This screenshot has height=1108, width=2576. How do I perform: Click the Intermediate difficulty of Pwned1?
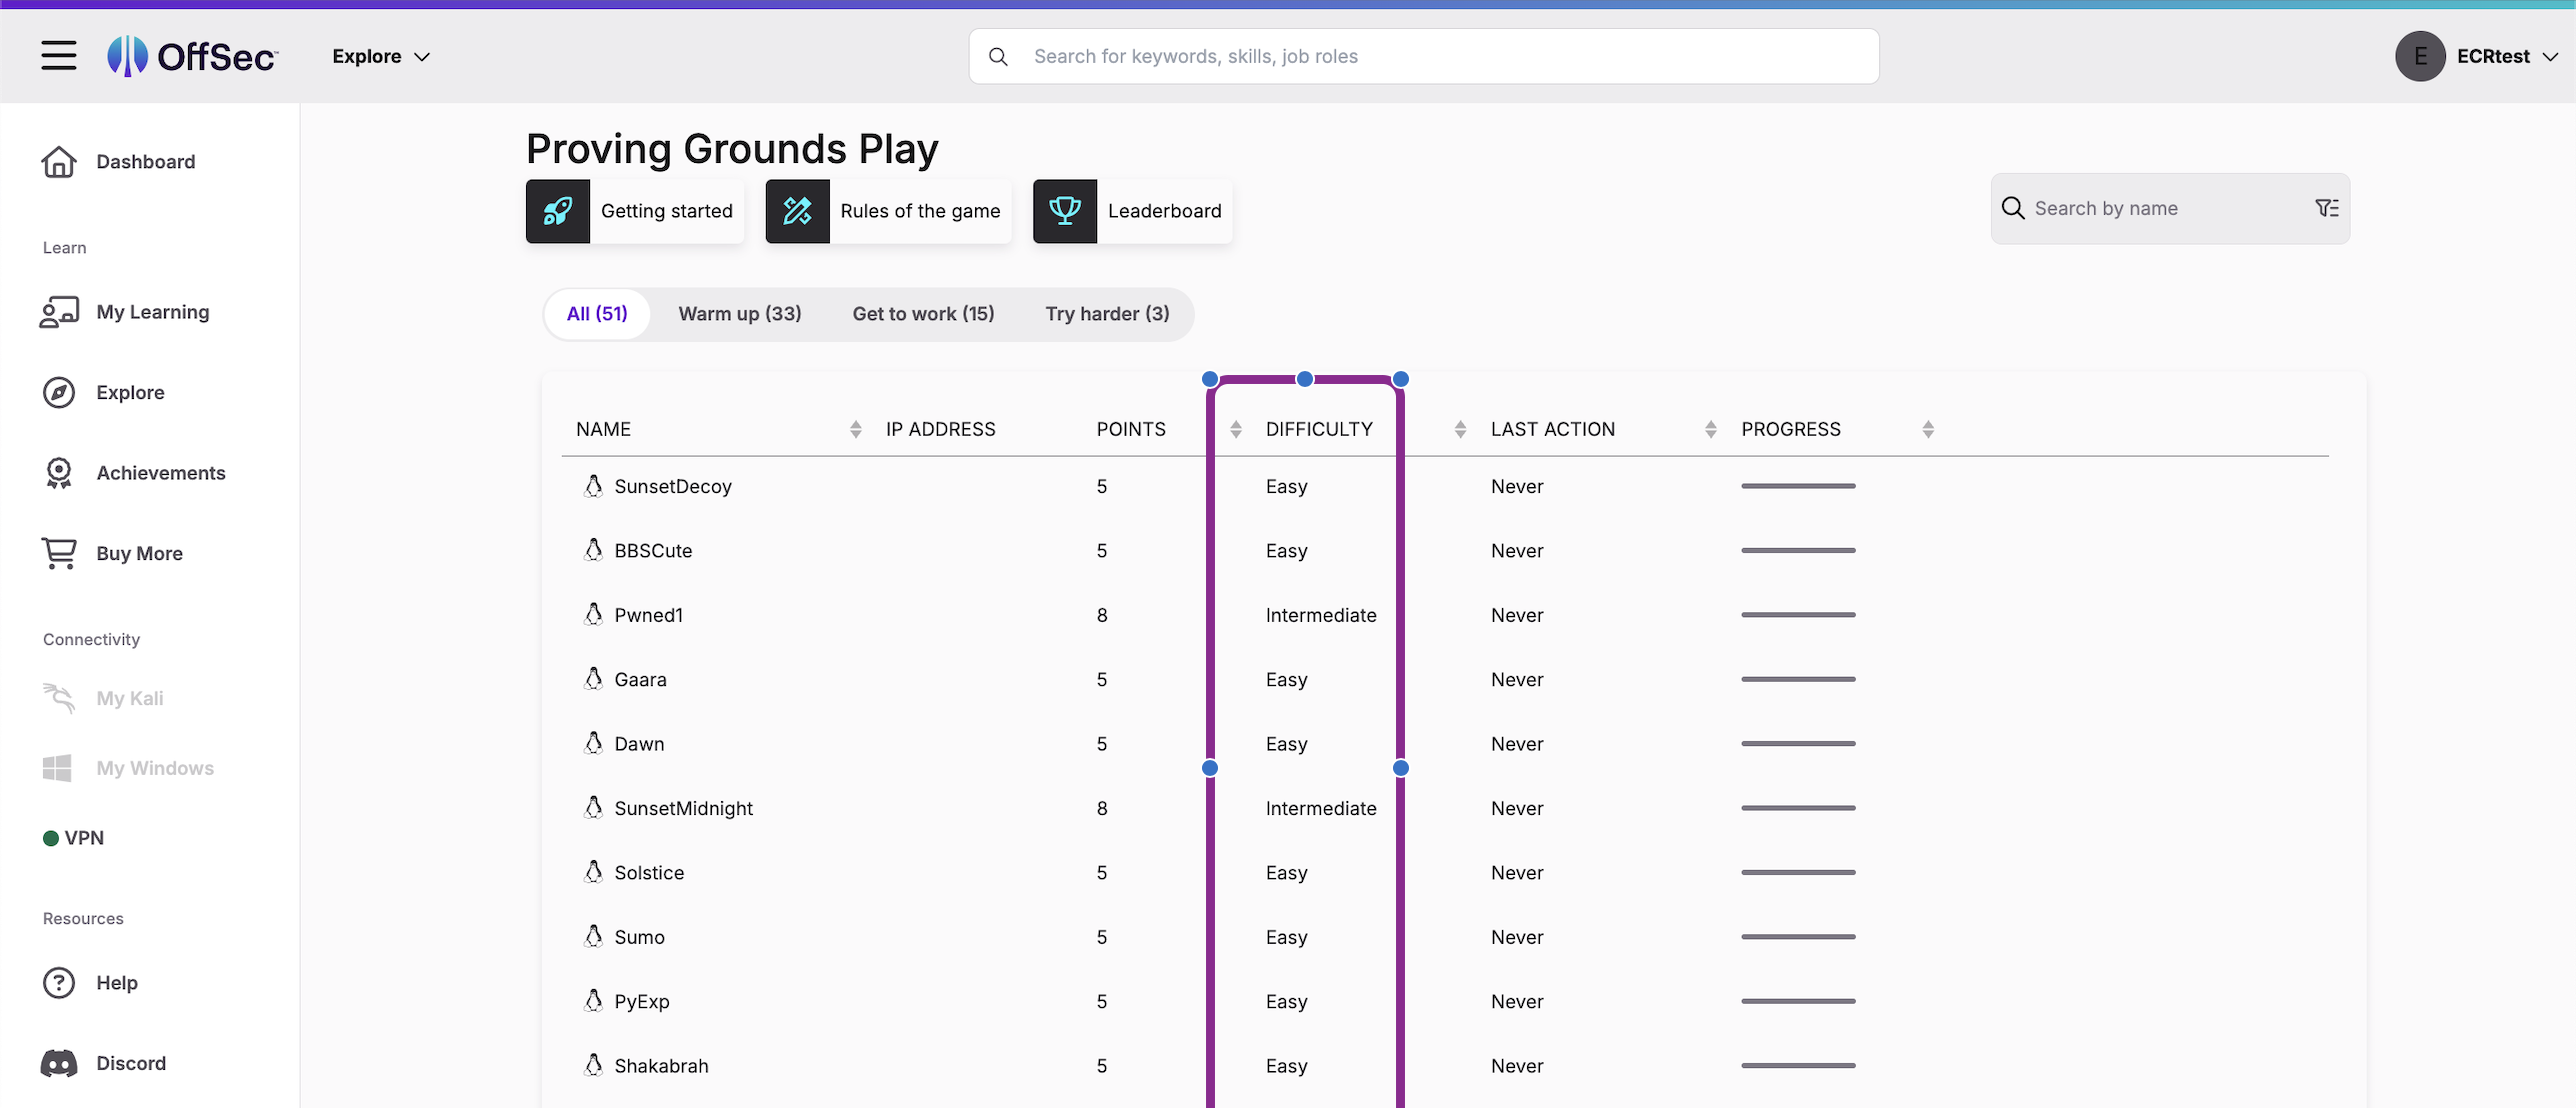pos(1320,614)
